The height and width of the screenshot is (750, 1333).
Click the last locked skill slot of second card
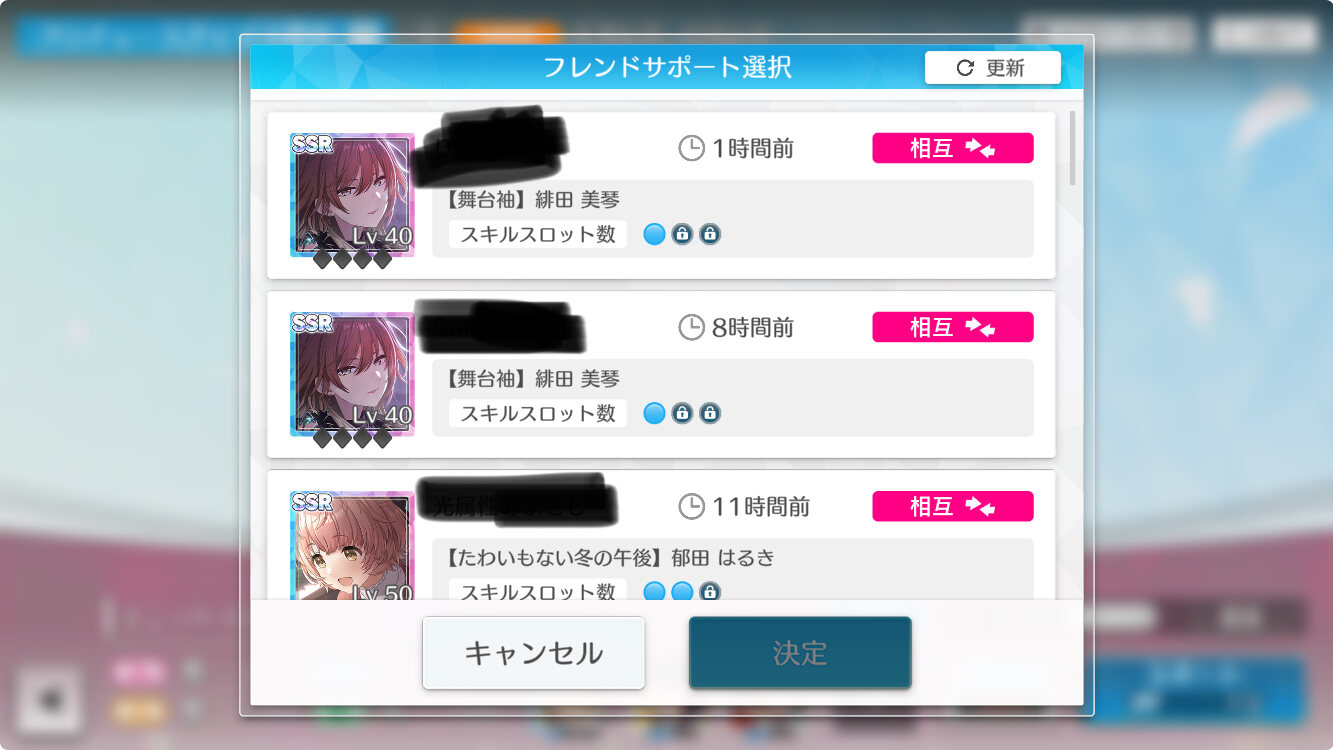tap(710, 413)
